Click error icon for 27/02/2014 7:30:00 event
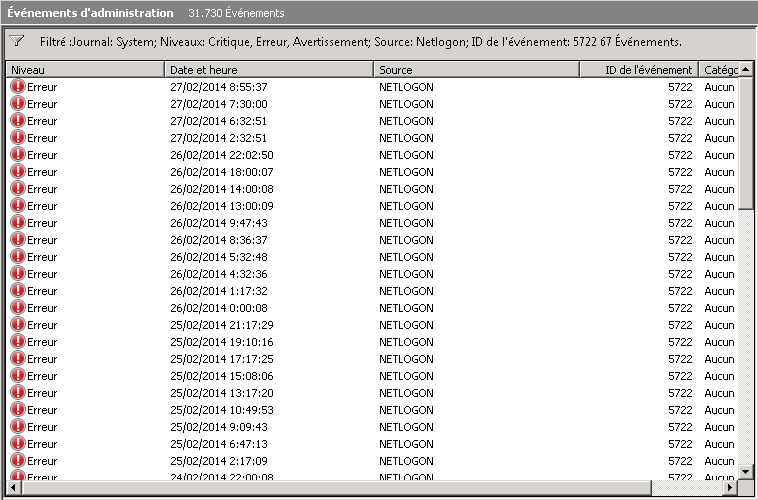Screen dimensions: 758x500 click(x=18, y=103)
